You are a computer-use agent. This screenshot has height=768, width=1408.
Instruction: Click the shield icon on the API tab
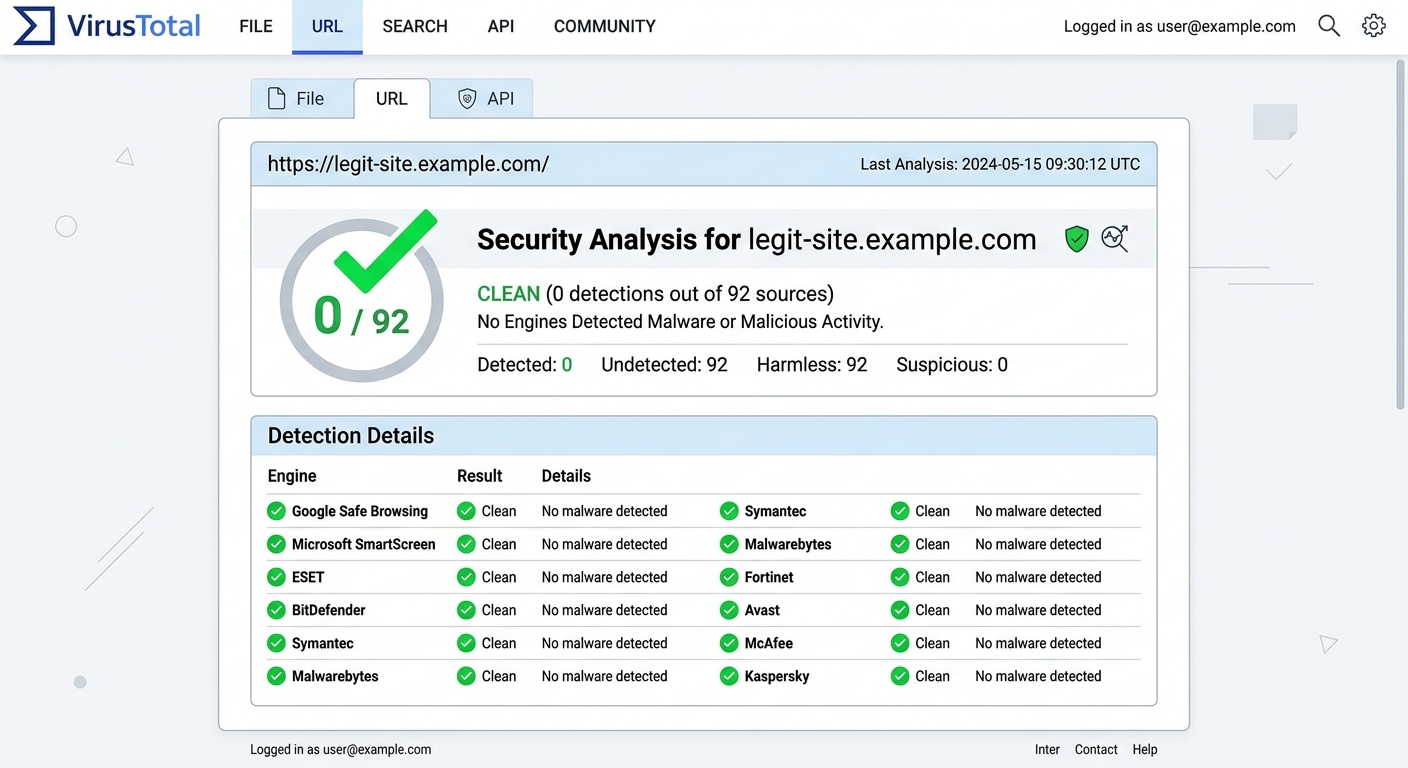click(x=466, y=98)
